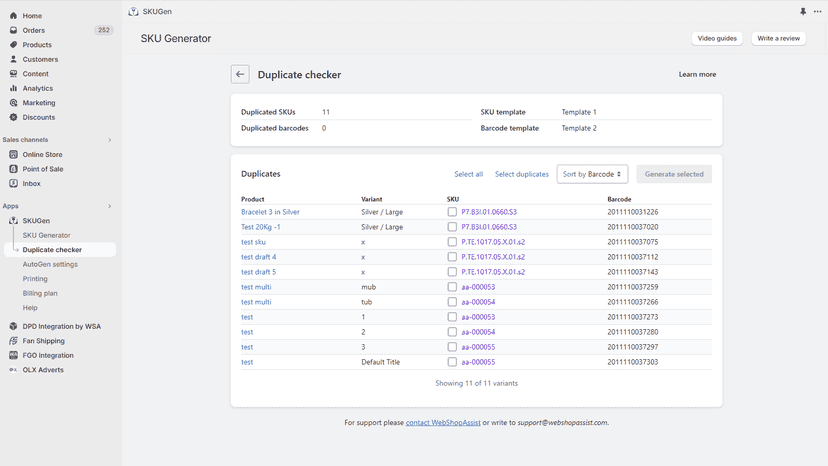Open Billing plan in the sidebar
Image resolution: width=828 pixels, height=466 pixels.
[40, 293]
